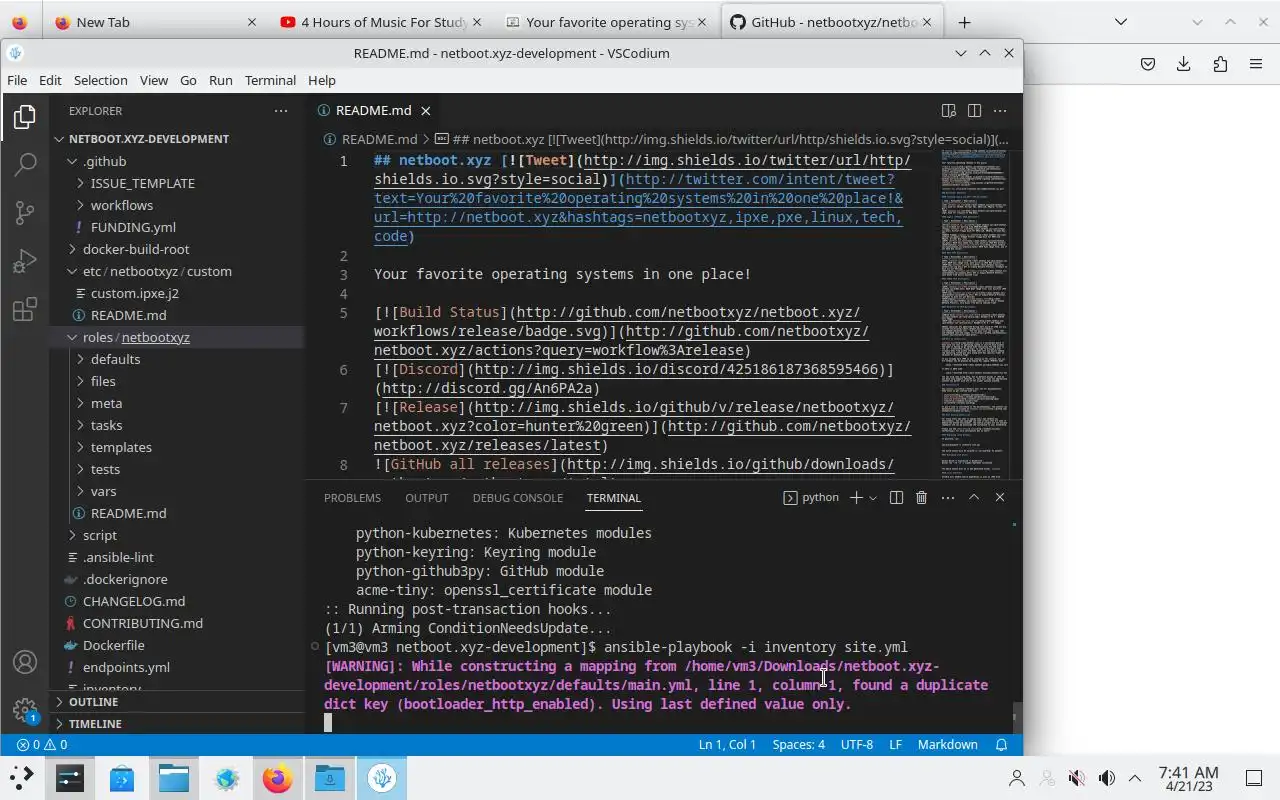Click the terminal scrollbar thumb
Screen dimensions: 1280x800
pyautogui.click(x=1018, y=716)
